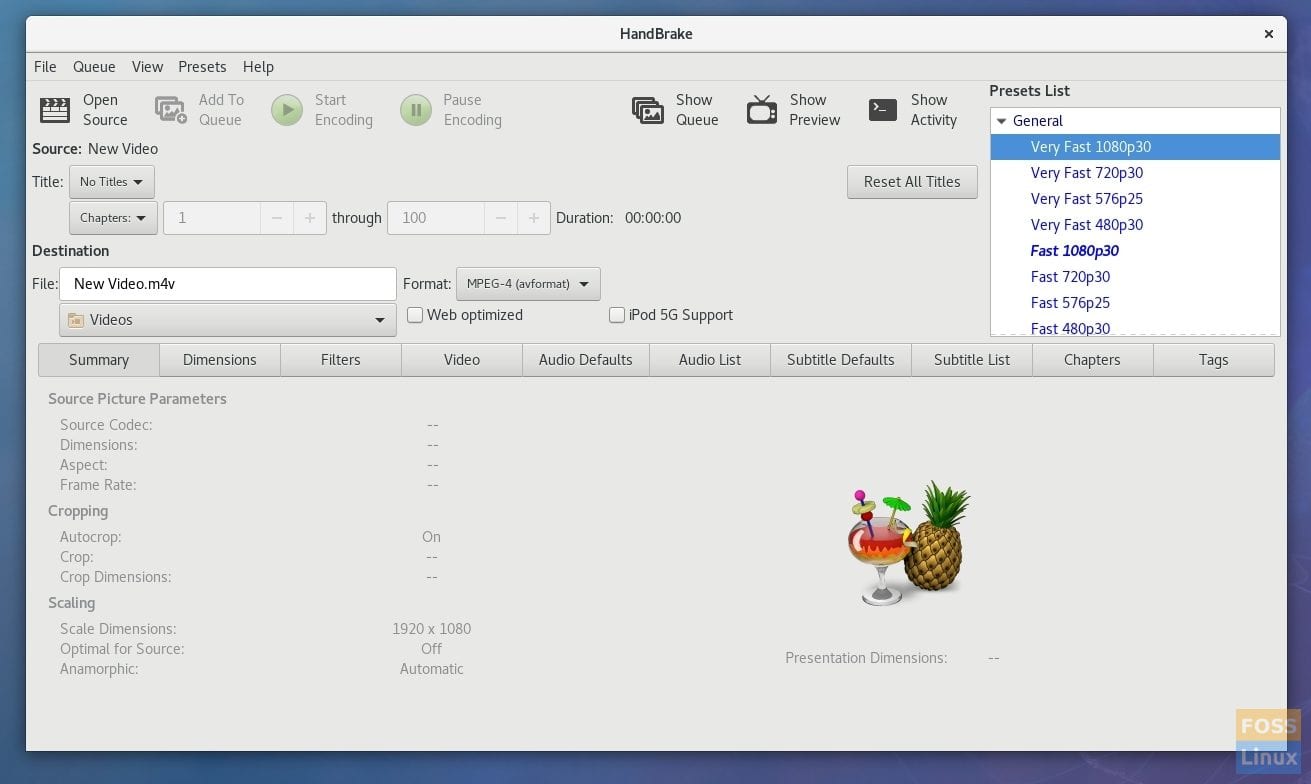Open the Videos destination folder dropdown
1311x784 pixels.
pos(228,320)
